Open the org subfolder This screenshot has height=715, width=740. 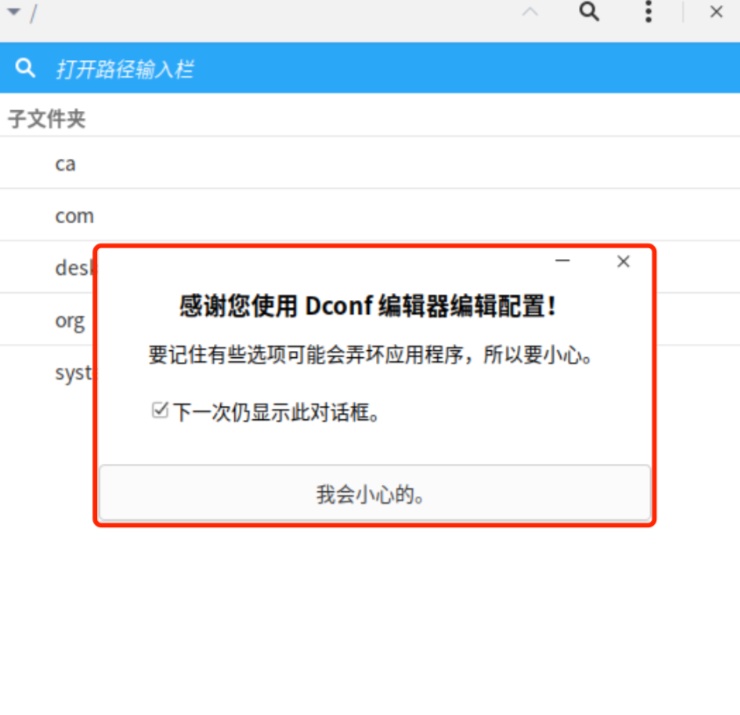coord(47,320)
